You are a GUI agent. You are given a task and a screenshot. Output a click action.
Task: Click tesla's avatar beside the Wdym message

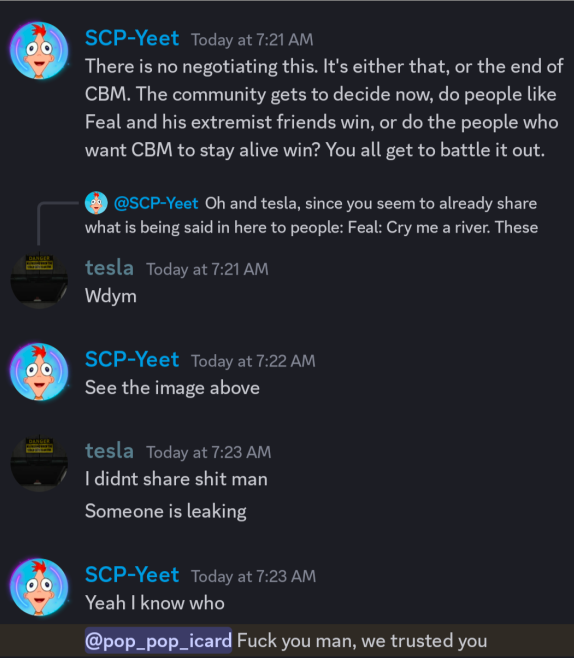pos(39,280)
